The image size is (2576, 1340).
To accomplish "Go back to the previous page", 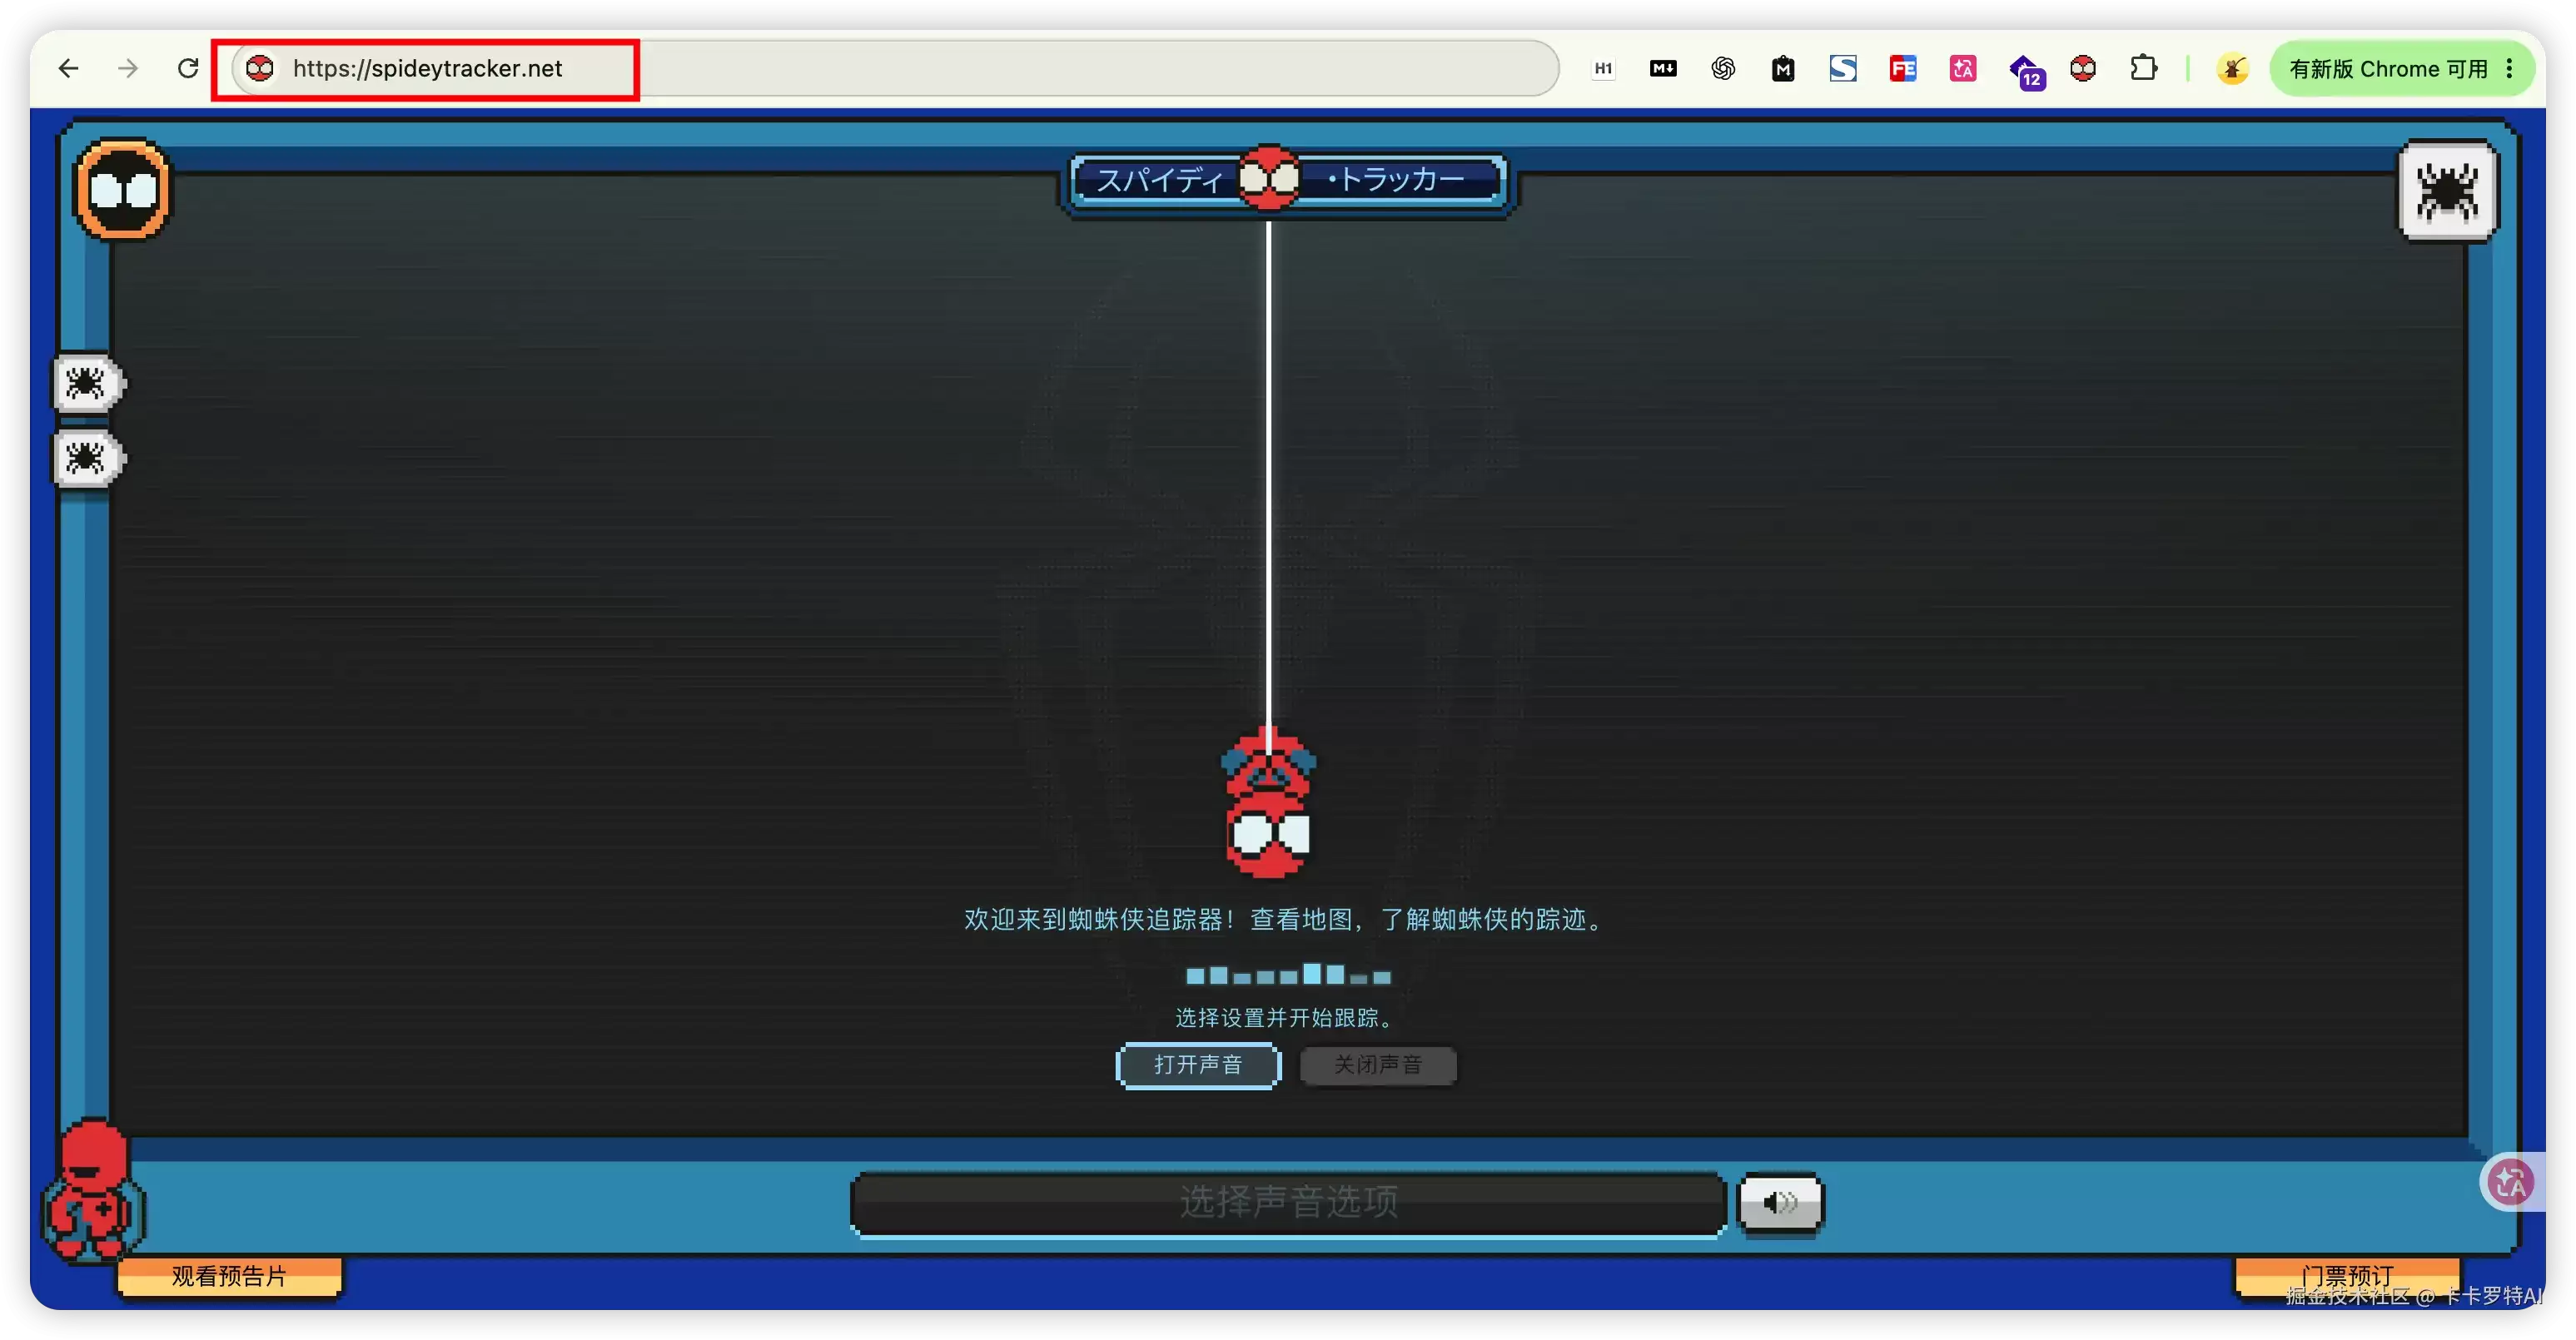I will [x=68, y=68].
